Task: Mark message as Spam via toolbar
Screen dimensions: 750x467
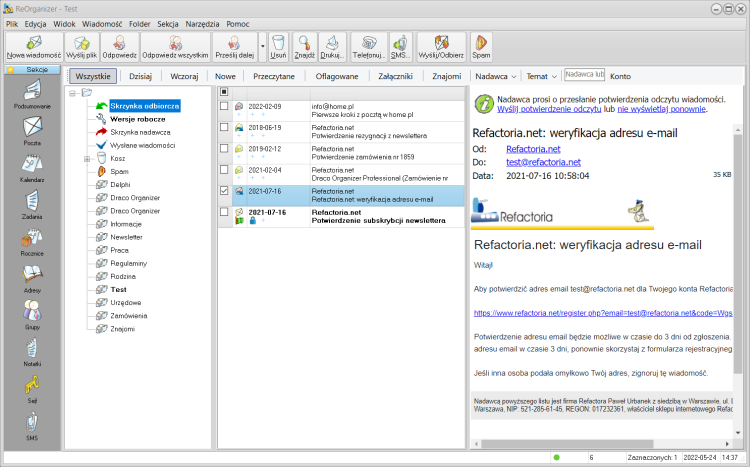Action: (x=481, y=47)
